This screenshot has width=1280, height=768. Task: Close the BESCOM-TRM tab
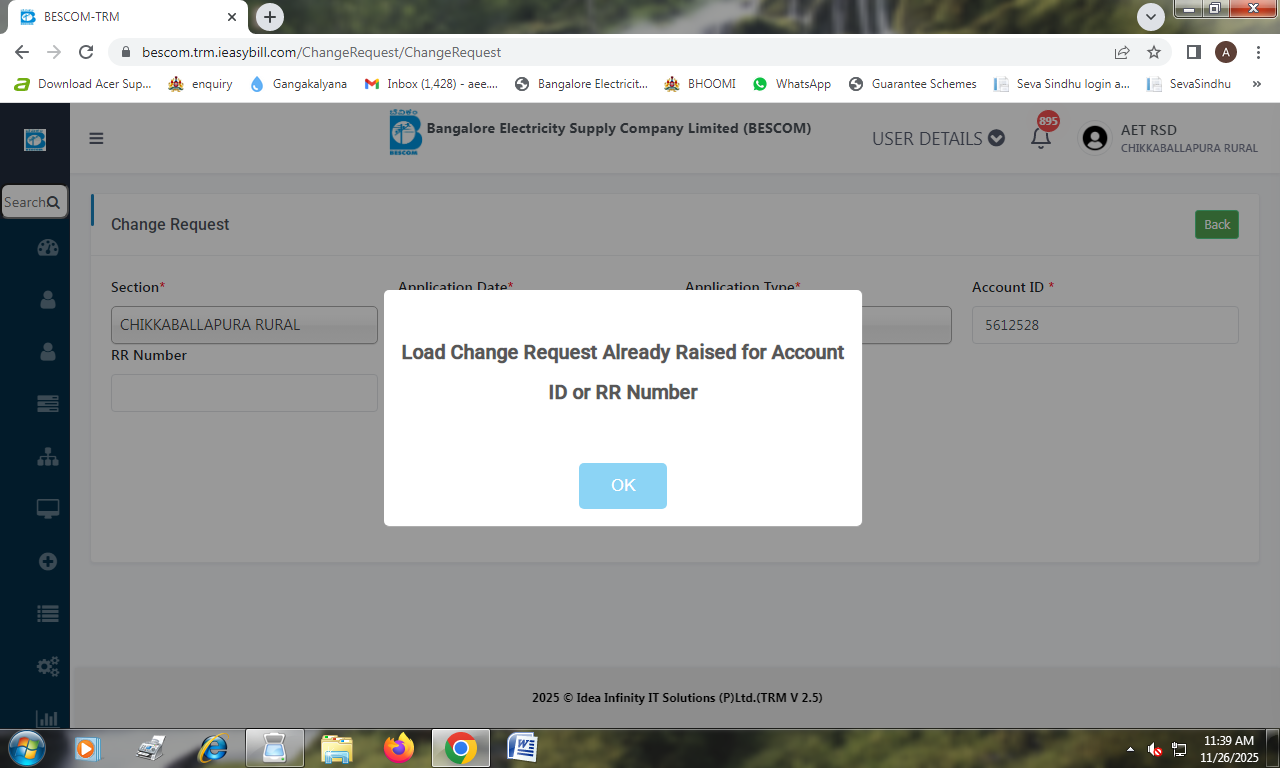click(231, 17)
